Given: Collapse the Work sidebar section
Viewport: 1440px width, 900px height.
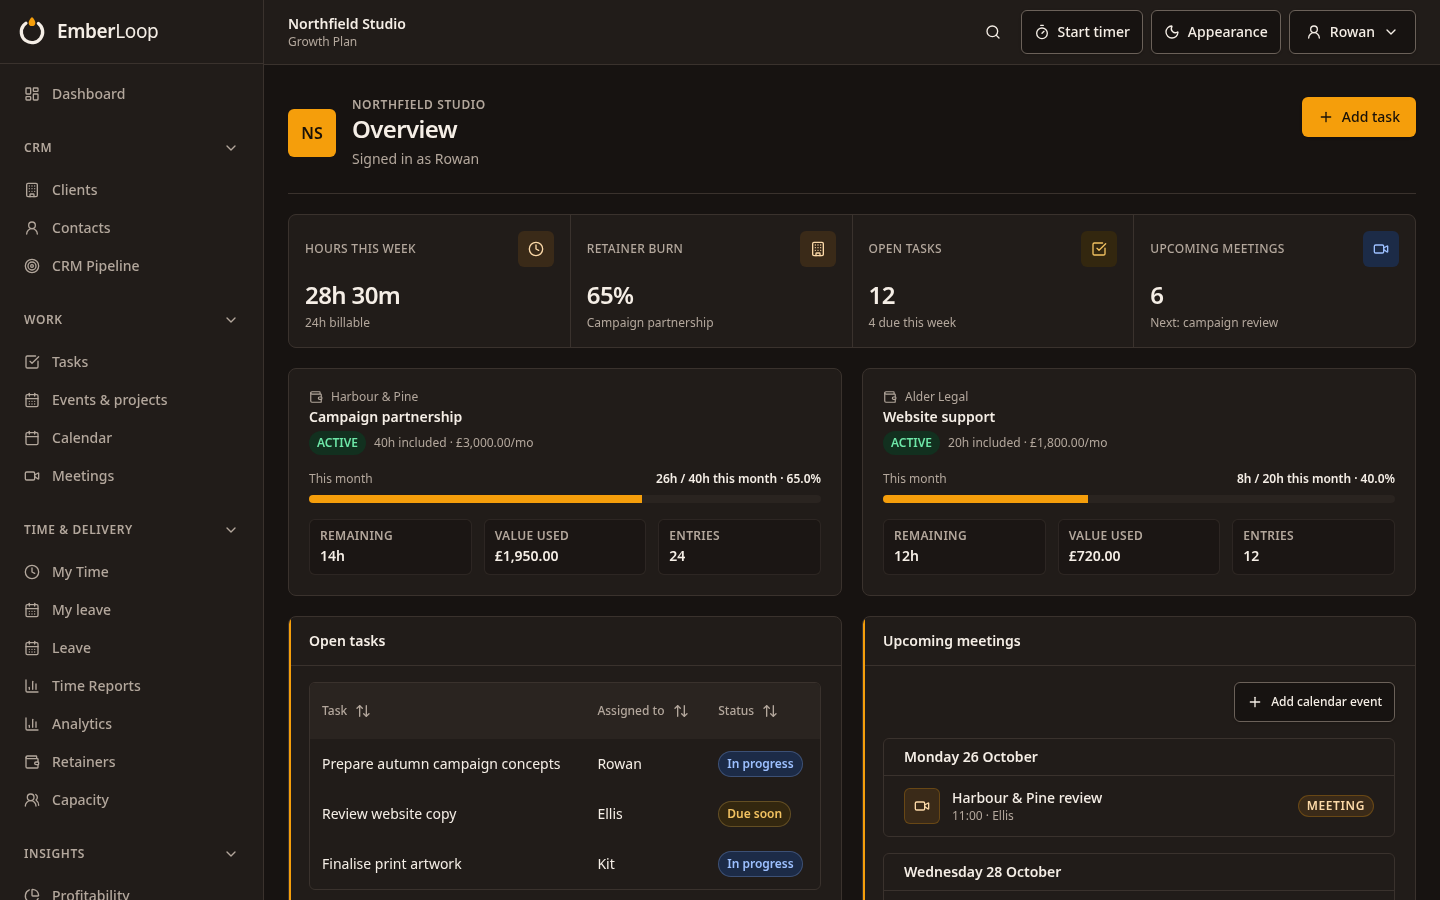Looking at the screenshot, I should (x=231, y=320).
